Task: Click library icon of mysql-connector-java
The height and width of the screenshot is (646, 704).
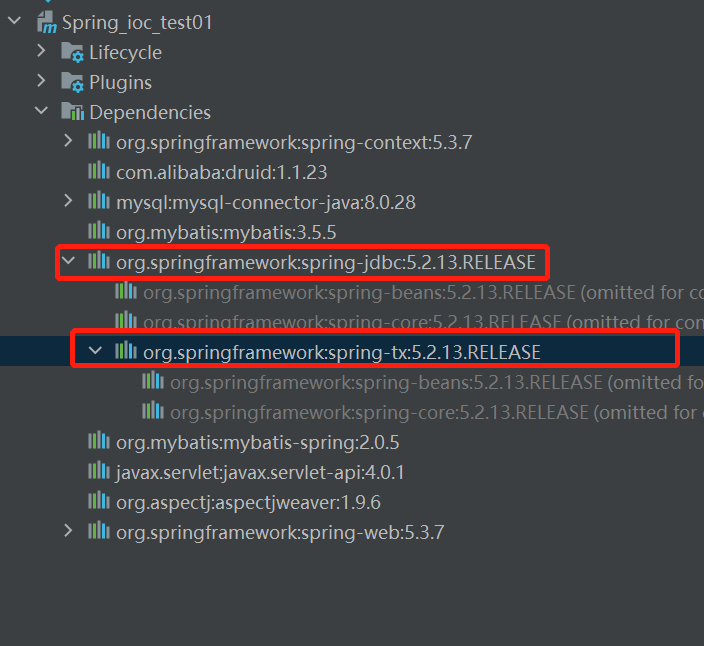Action: pyautogui.click(x=99, y=201)
